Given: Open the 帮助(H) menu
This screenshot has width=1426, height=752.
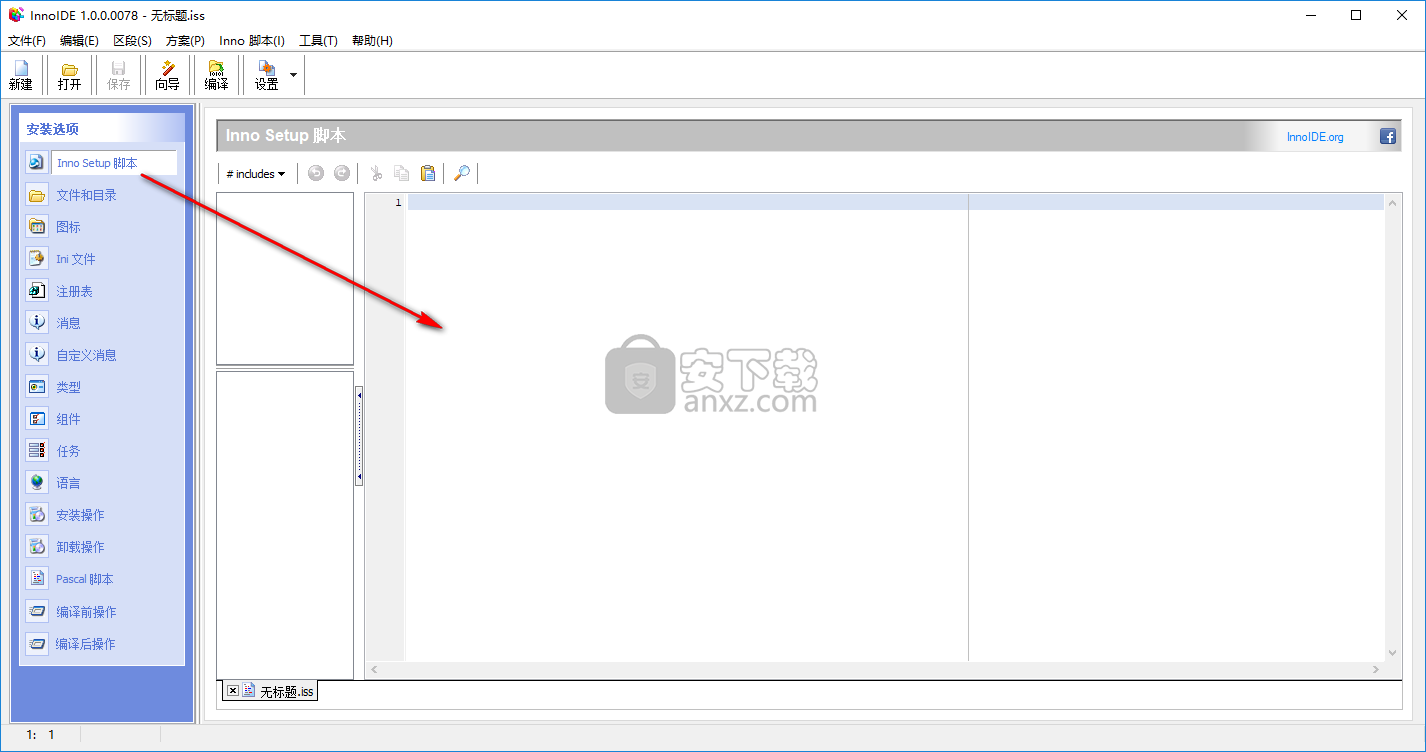Looking at the screenshot, I should coord(372,41).
